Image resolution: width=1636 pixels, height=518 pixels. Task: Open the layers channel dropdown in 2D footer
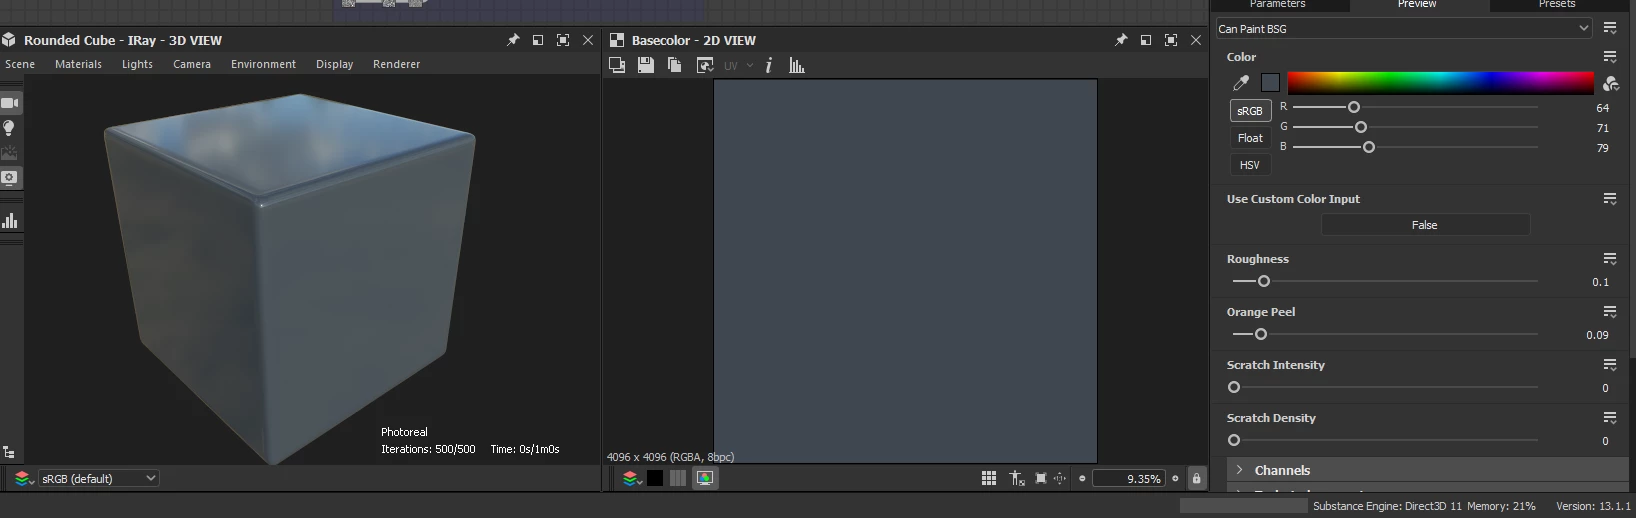(631, 478)
